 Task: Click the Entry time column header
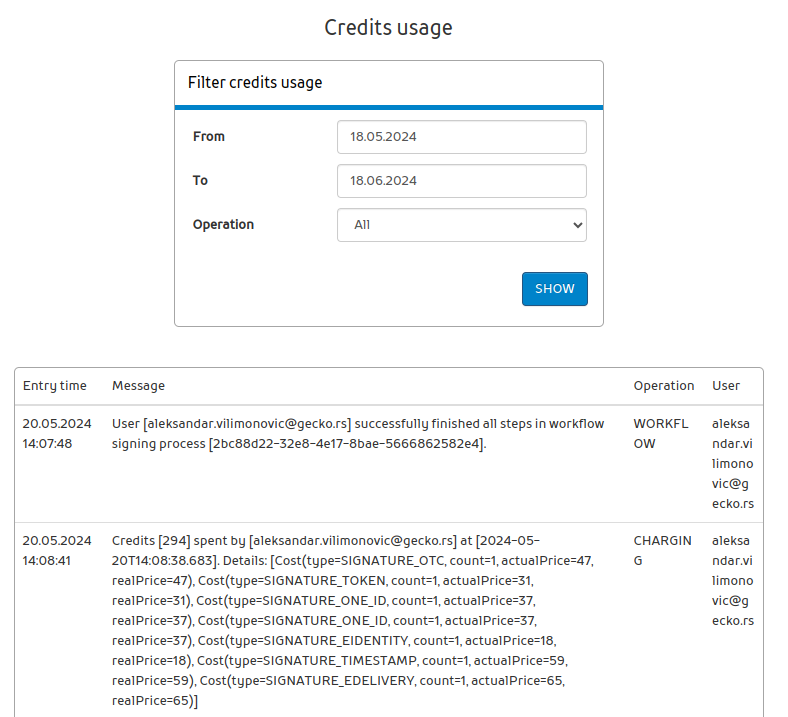(x=55, y=385)
